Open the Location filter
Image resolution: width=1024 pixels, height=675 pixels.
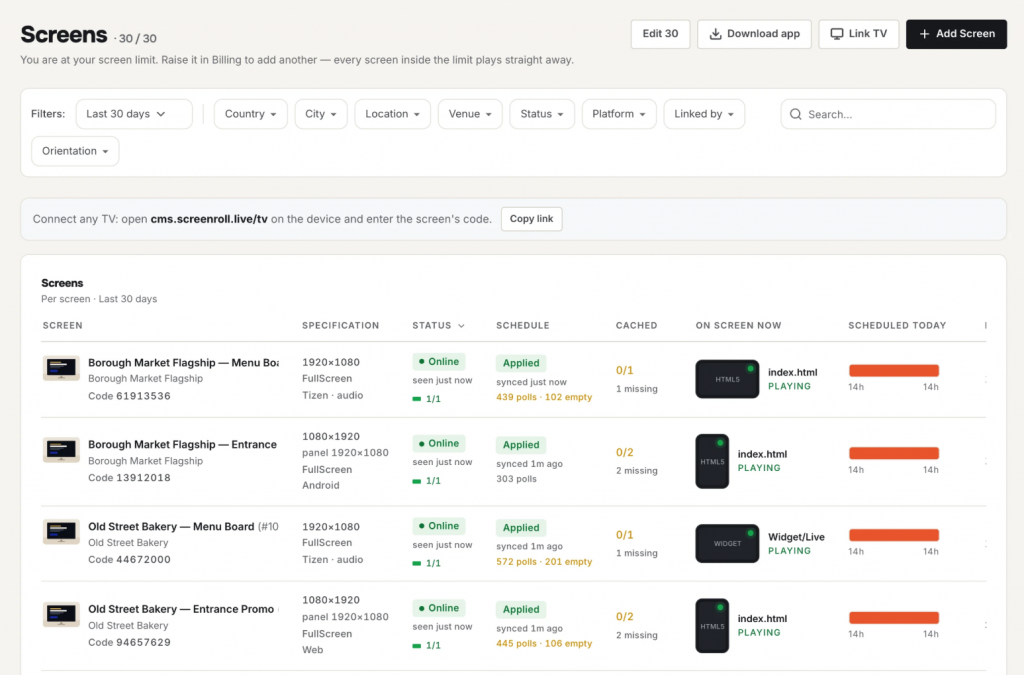coord(392,114)
